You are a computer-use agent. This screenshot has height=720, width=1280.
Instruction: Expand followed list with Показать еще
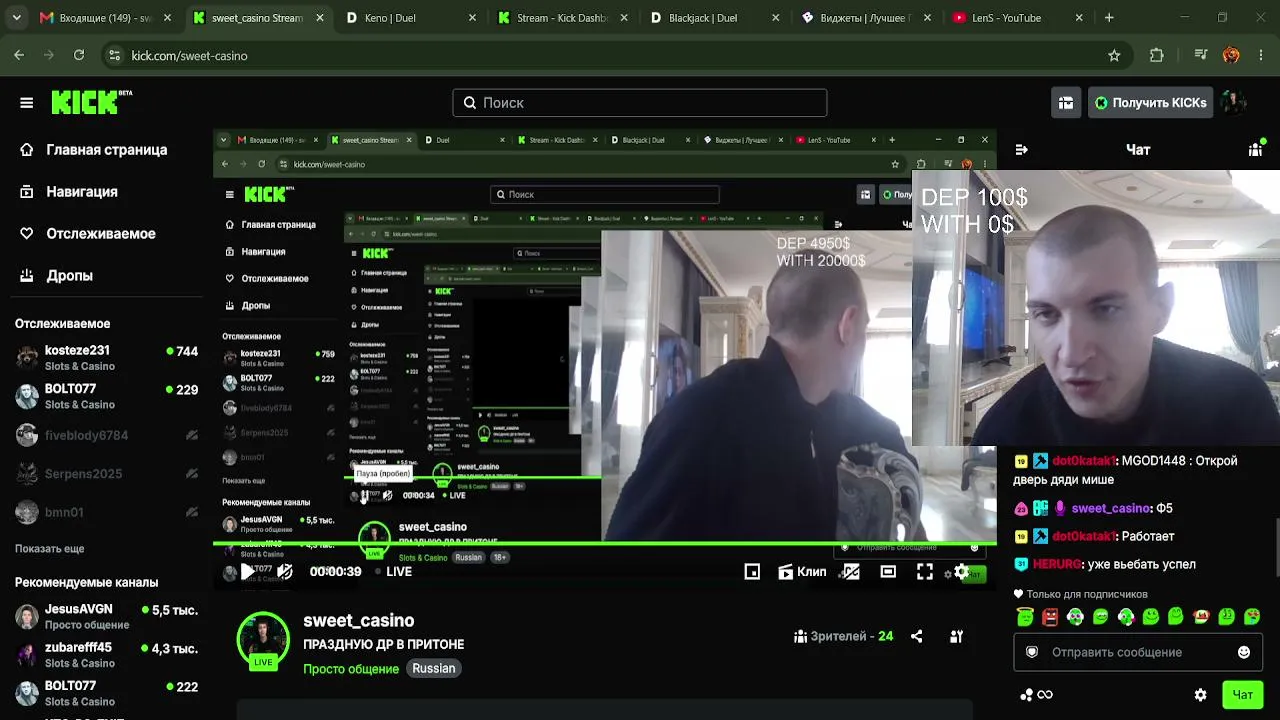[49, 549]
